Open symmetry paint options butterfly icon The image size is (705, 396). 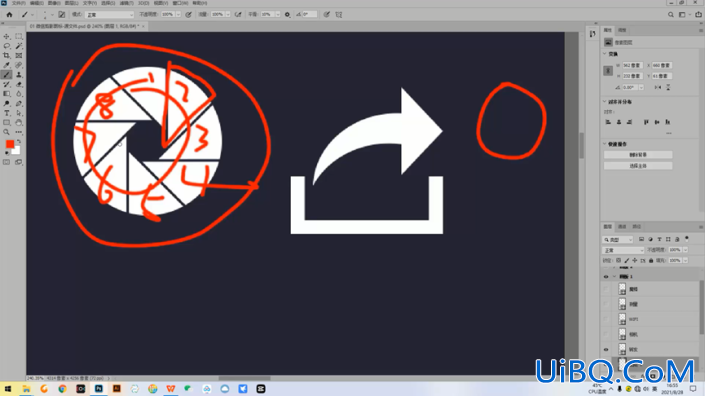[339, 14]
